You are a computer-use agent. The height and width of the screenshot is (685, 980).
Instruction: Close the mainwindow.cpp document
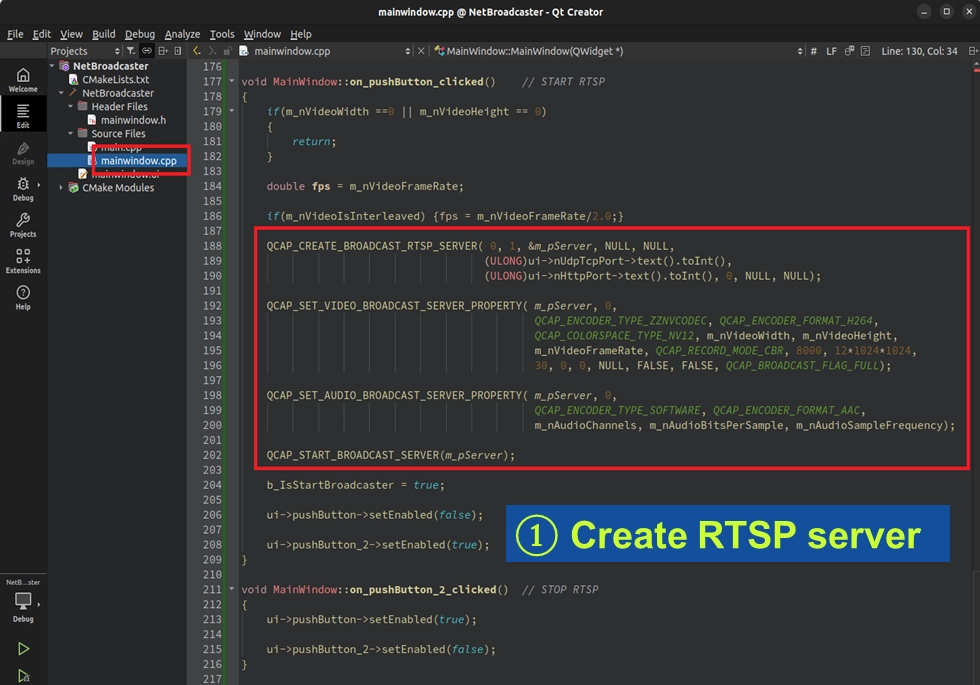(421, 51)
